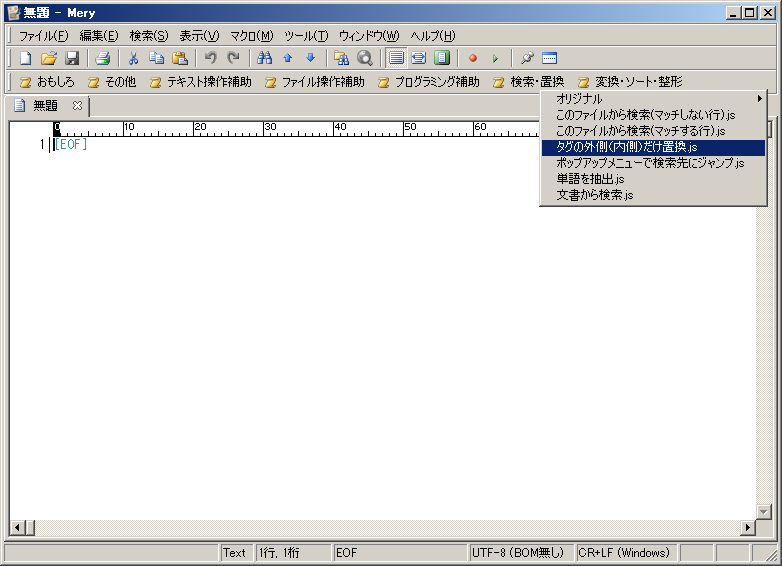Expand the オリジナル submenu

(x=654, y=99)
